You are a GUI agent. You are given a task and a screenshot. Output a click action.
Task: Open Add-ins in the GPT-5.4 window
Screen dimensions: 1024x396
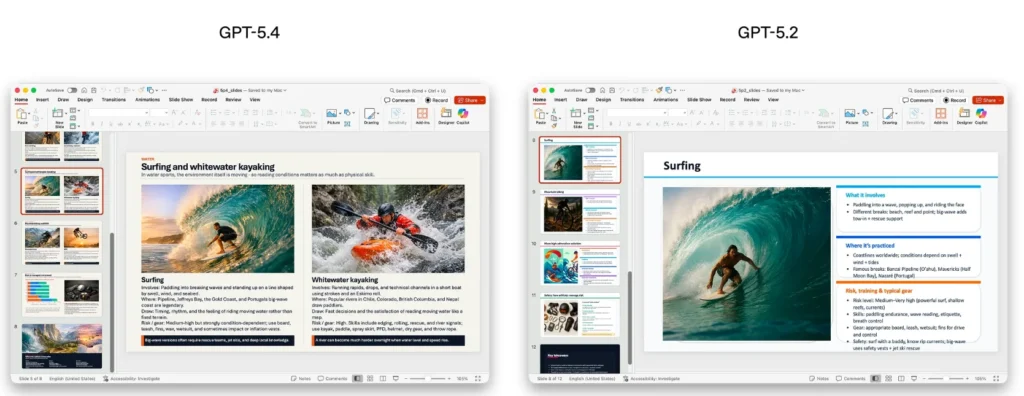pyautogui.click(x=423, y=116)
